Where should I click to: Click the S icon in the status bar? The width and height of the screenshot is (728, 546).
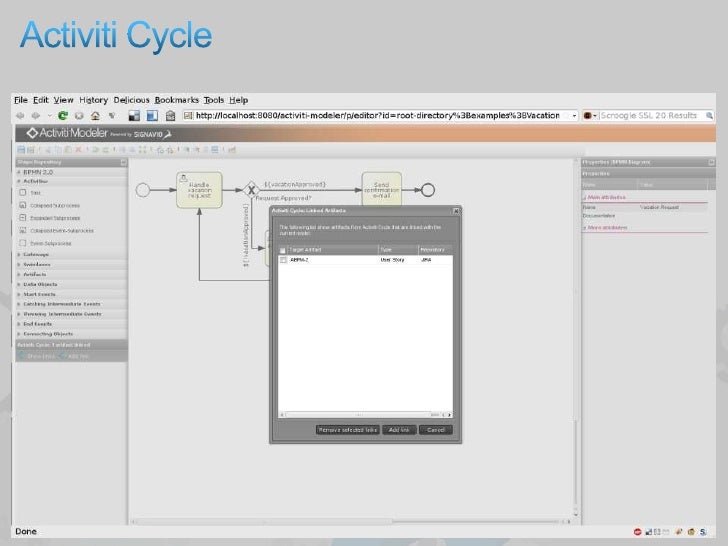click(703, 532)
